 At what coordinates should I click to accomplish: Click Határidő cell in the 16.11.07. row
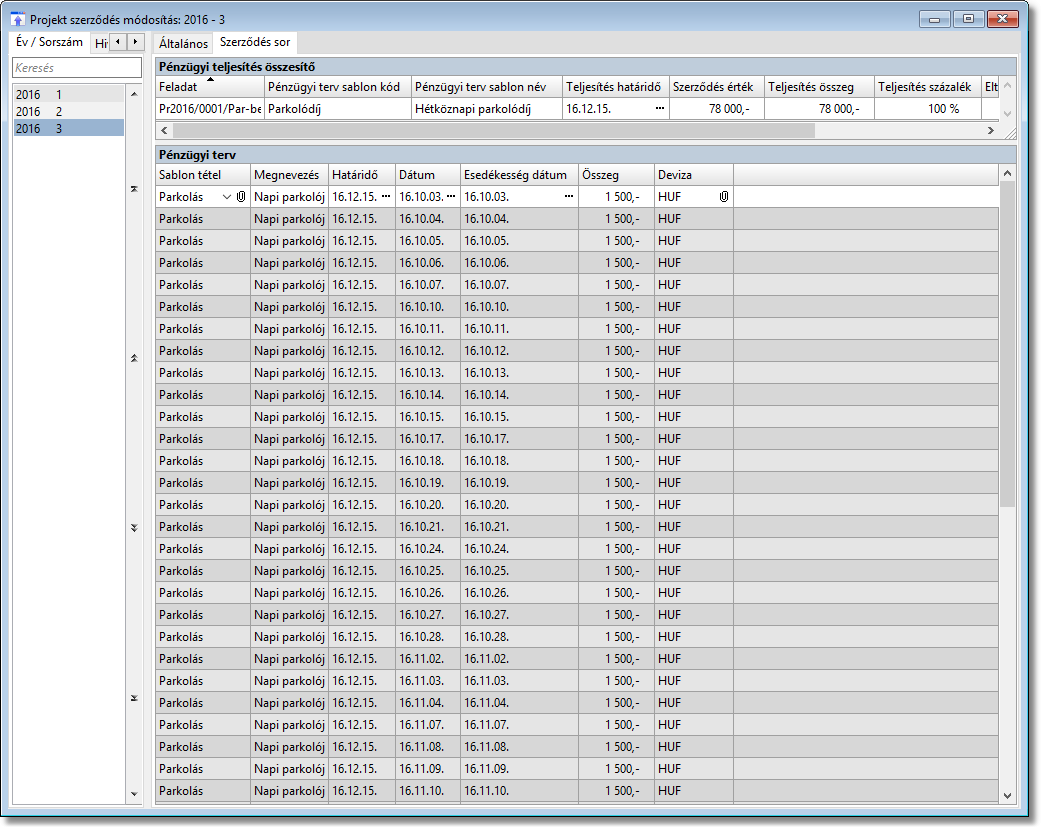tap(362, 725)
